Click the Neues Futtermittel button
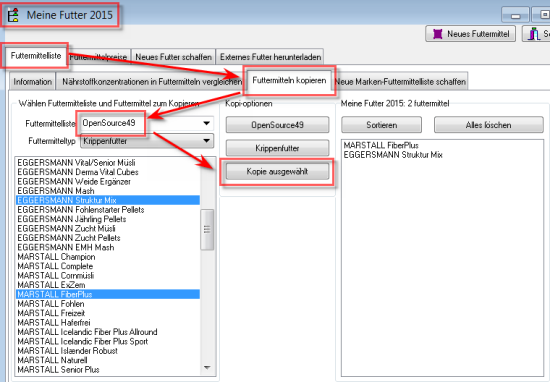The width and height of the screenshot is (550, 382). (x=470, y=34)
